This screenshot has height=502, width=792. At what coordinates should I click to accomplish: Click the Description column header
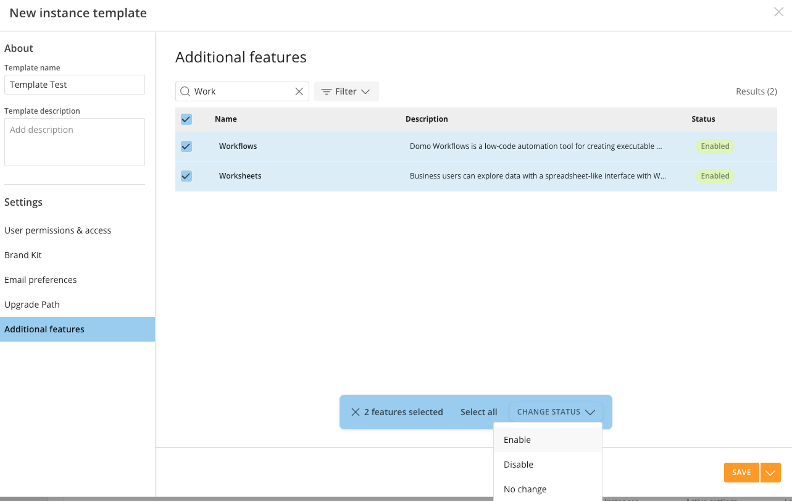pyautogui.click(x=426, y=119)
